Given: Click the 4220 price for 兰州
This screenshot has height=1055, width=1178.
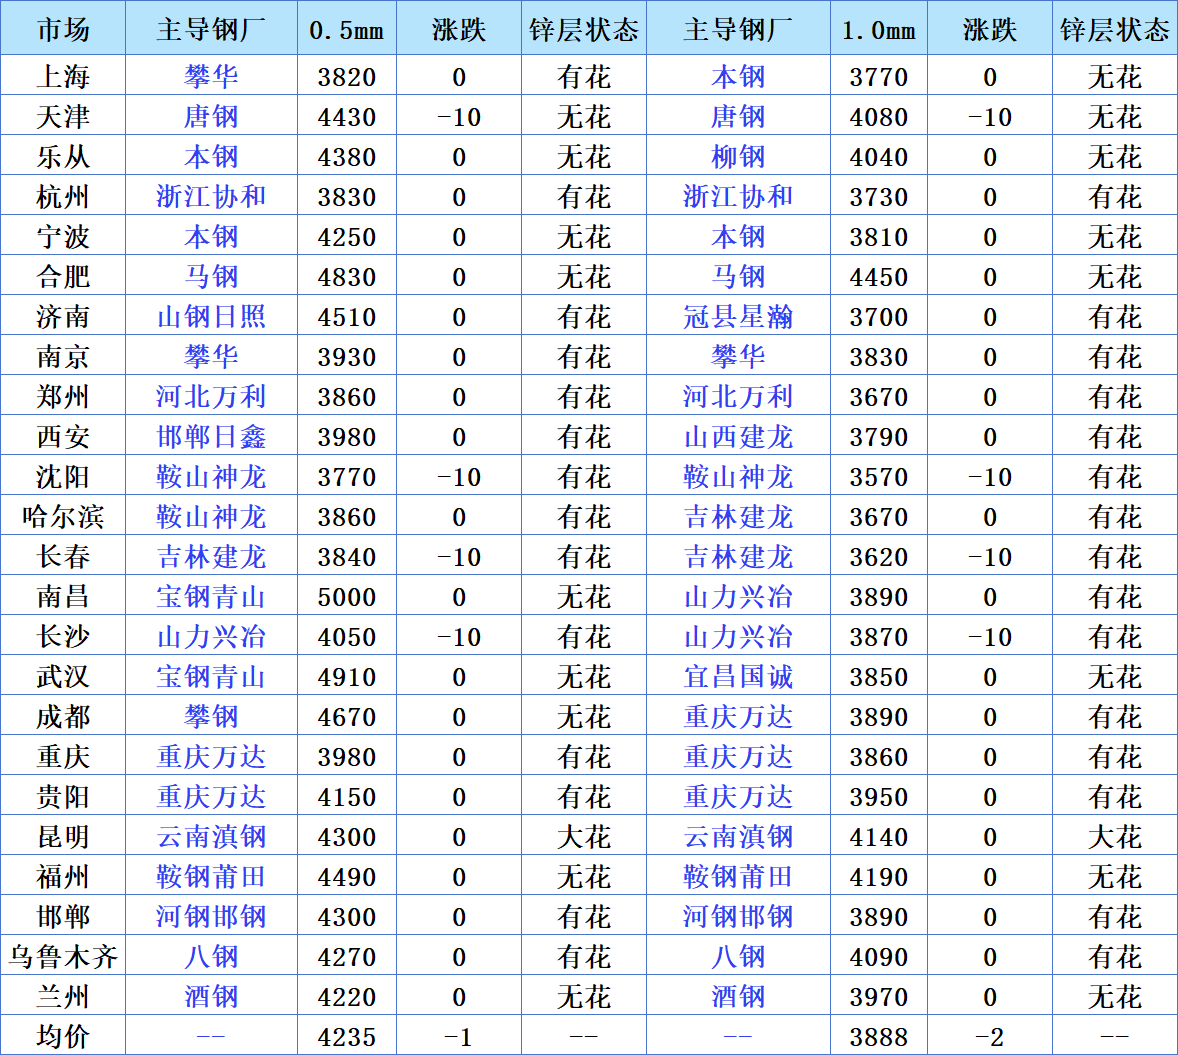Looking at the screenshot, I should point(346,996).
